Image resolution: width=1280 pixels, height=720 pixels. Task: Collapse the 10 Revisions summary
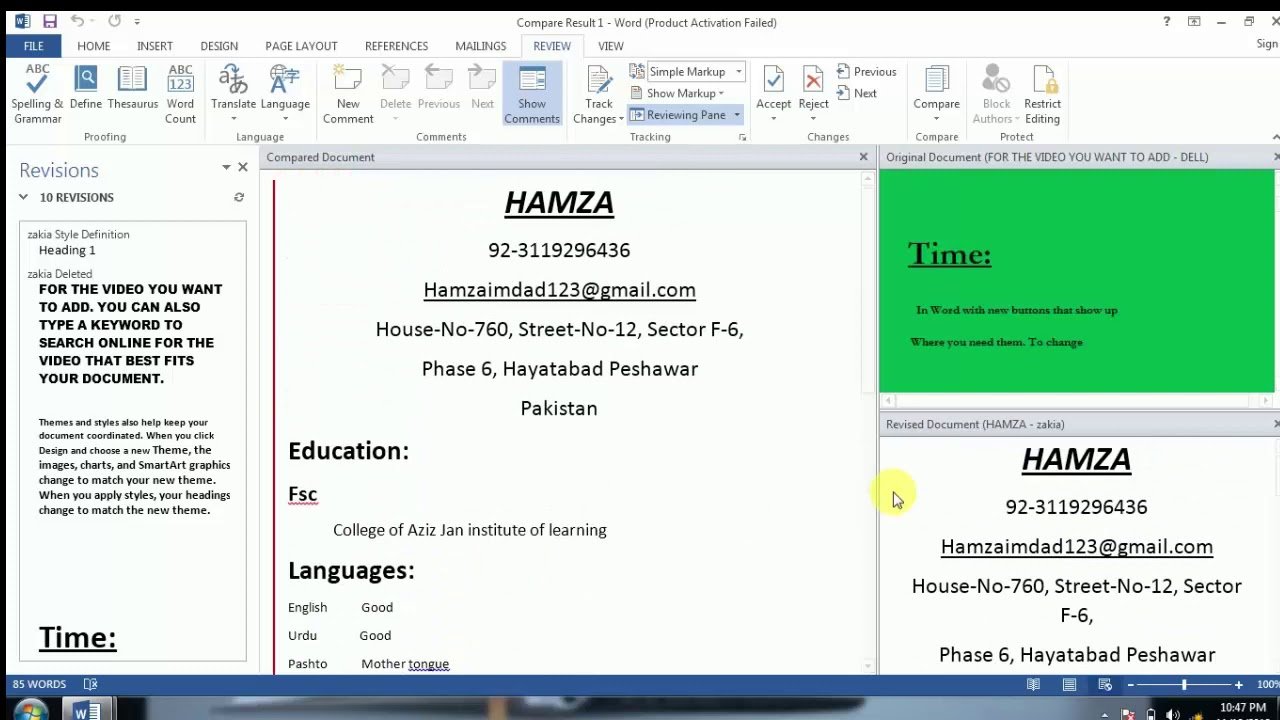click(23, 197)
